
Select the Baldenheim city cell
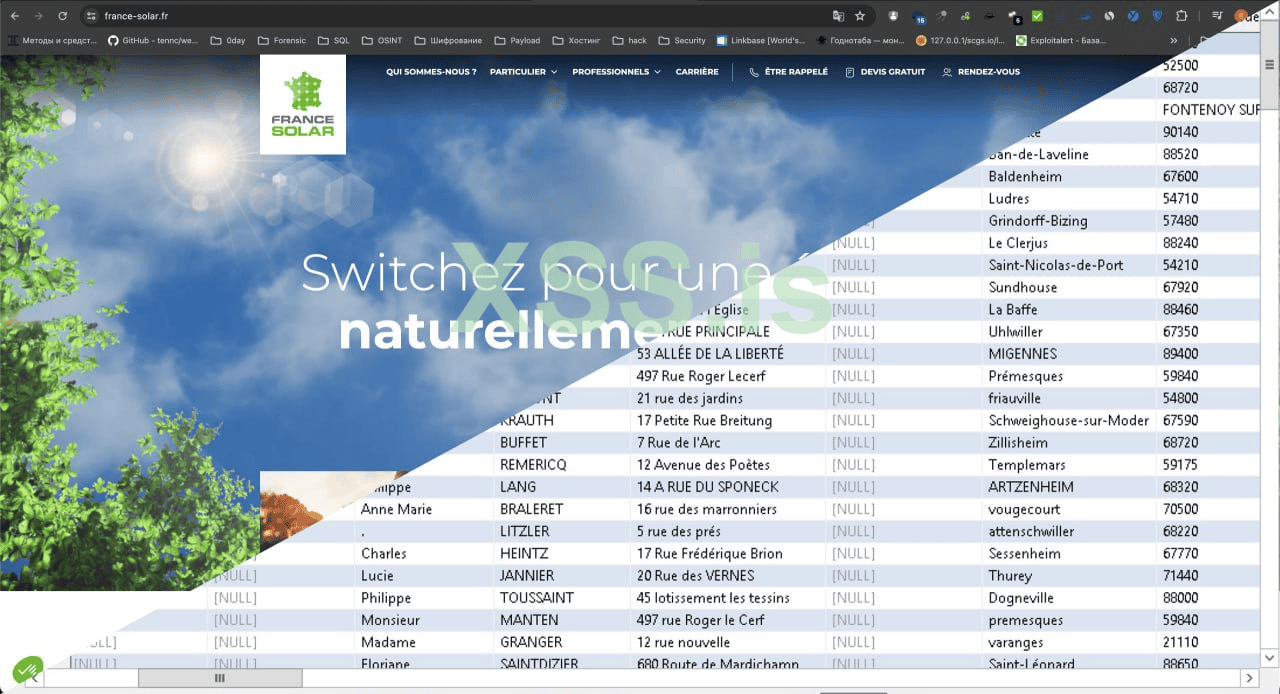coord(1069,176)
